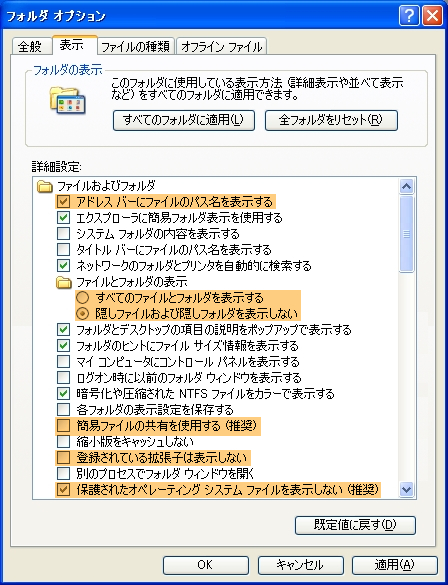Click すべてのフォルダに適用 button
This screenshot has width=448, height=585.
[x=184, y=120]
